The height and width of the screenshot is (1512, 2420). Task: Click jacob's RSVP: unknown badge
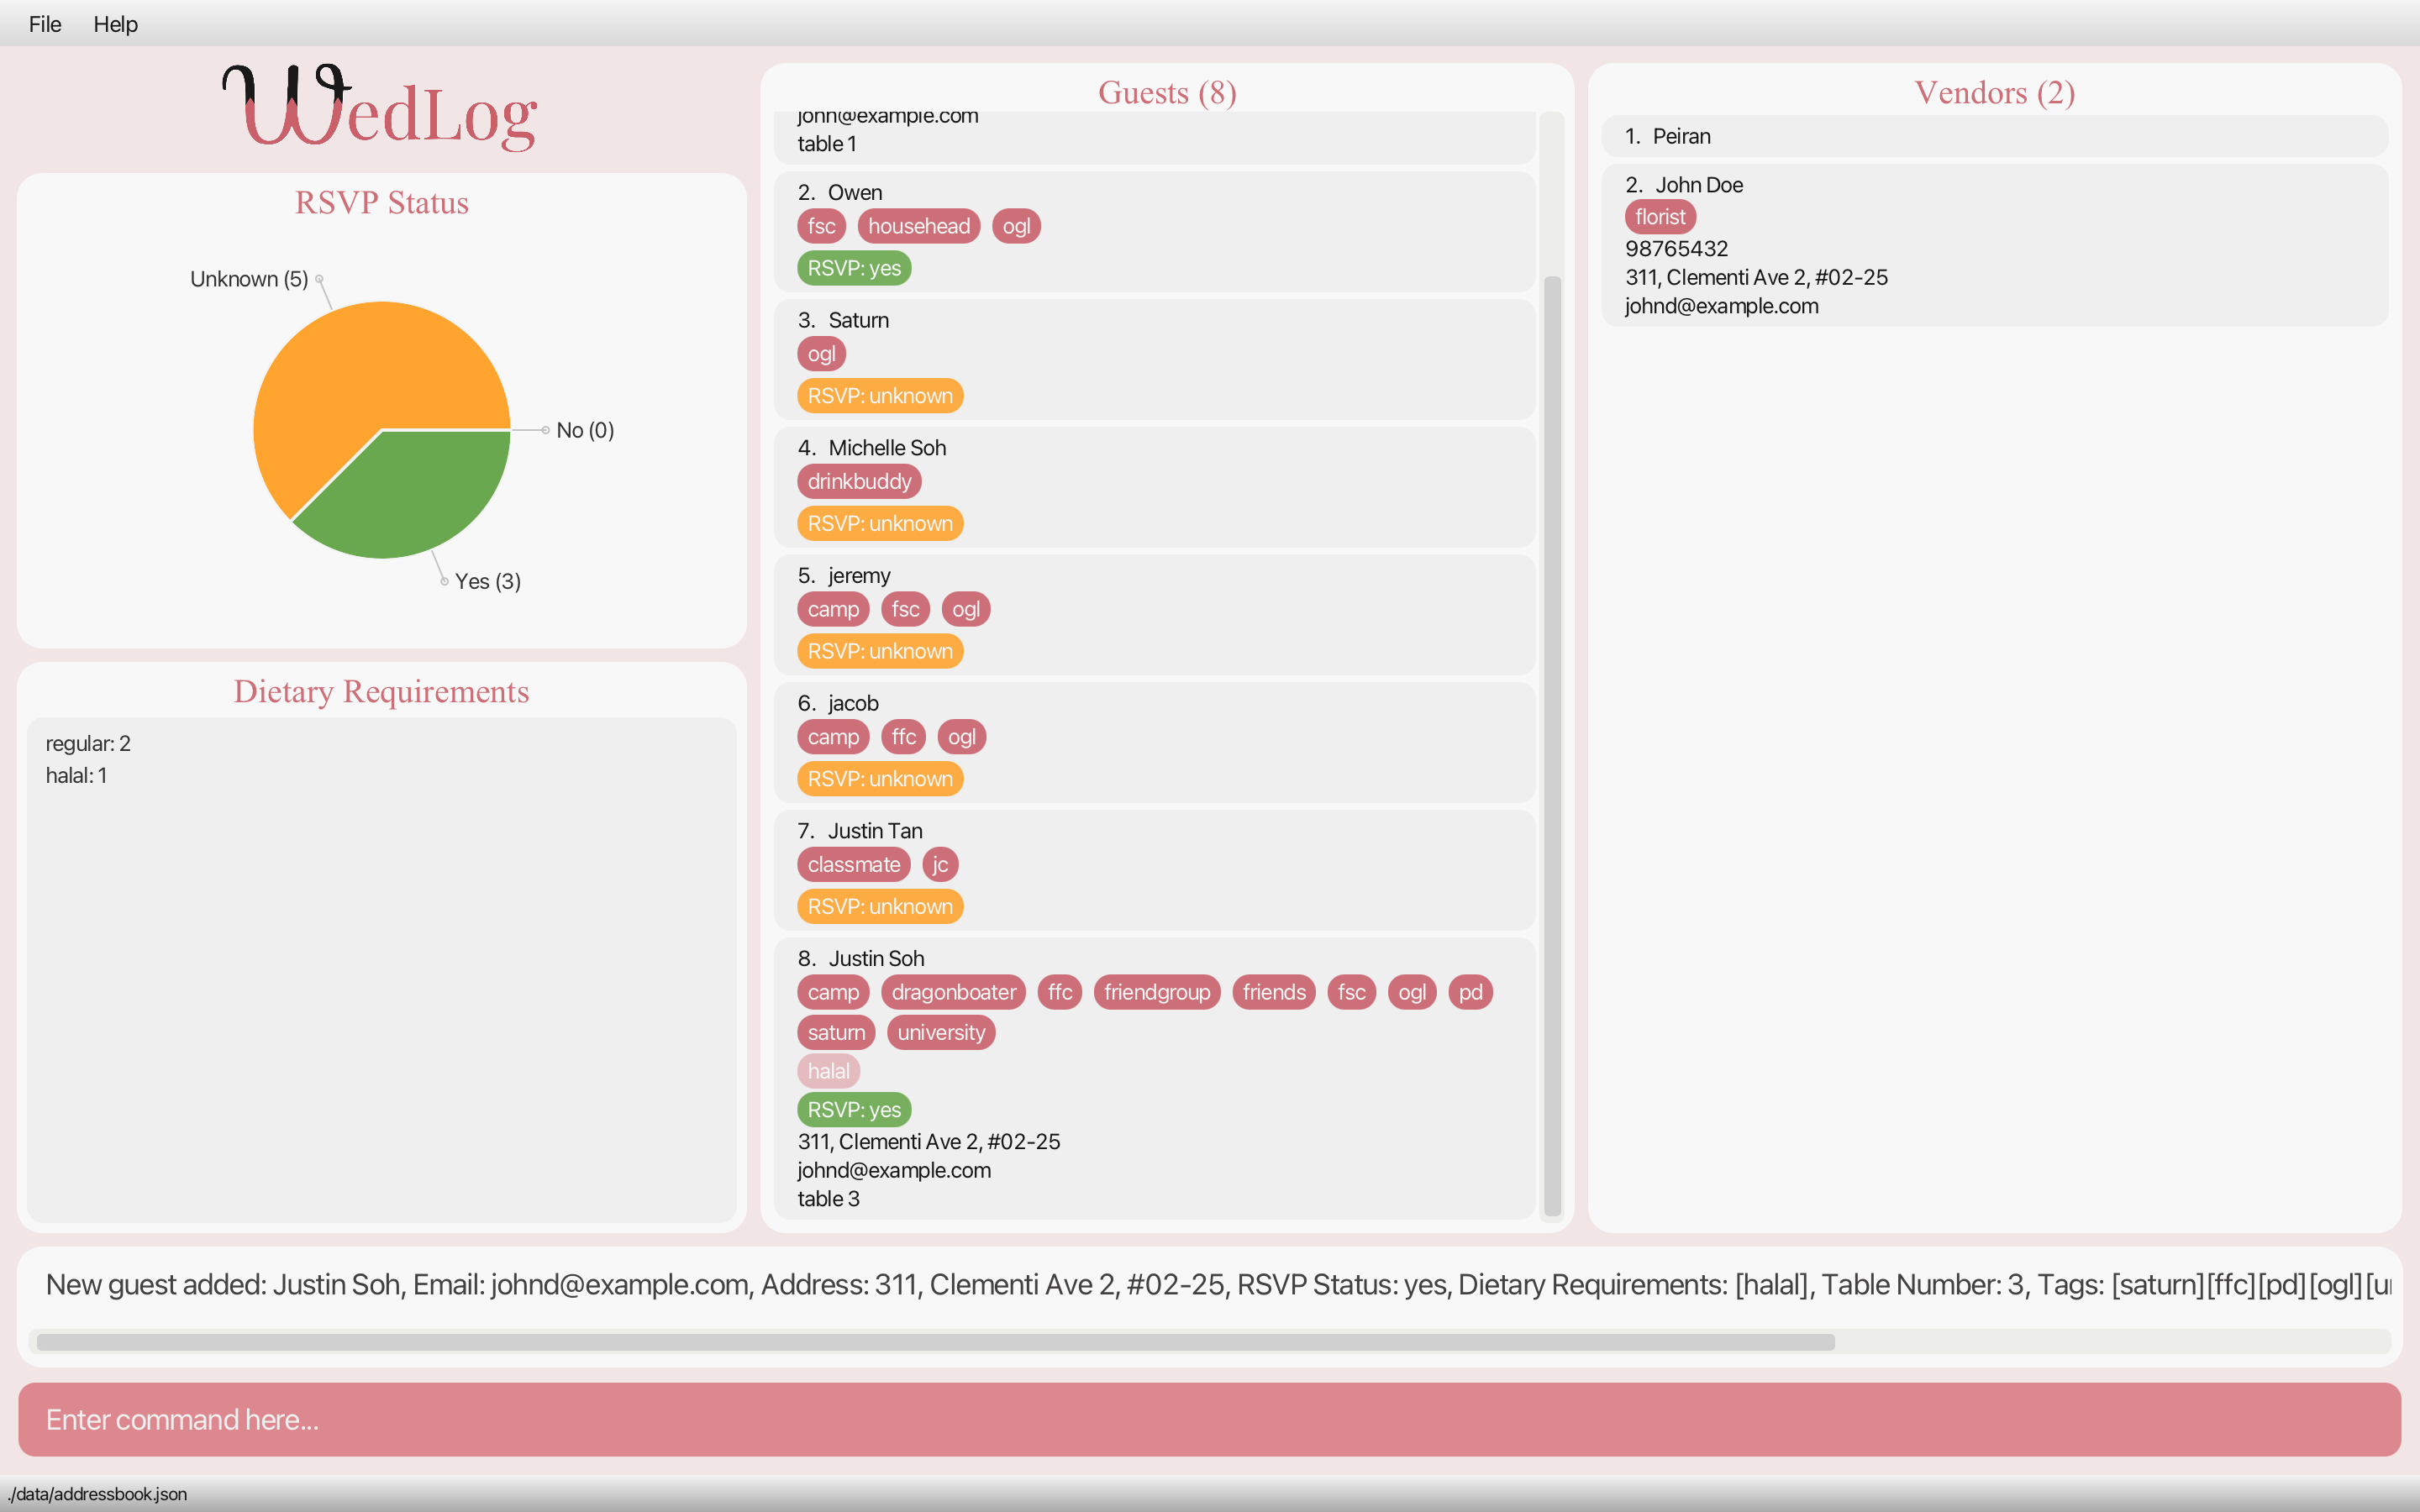pos(879,779)
